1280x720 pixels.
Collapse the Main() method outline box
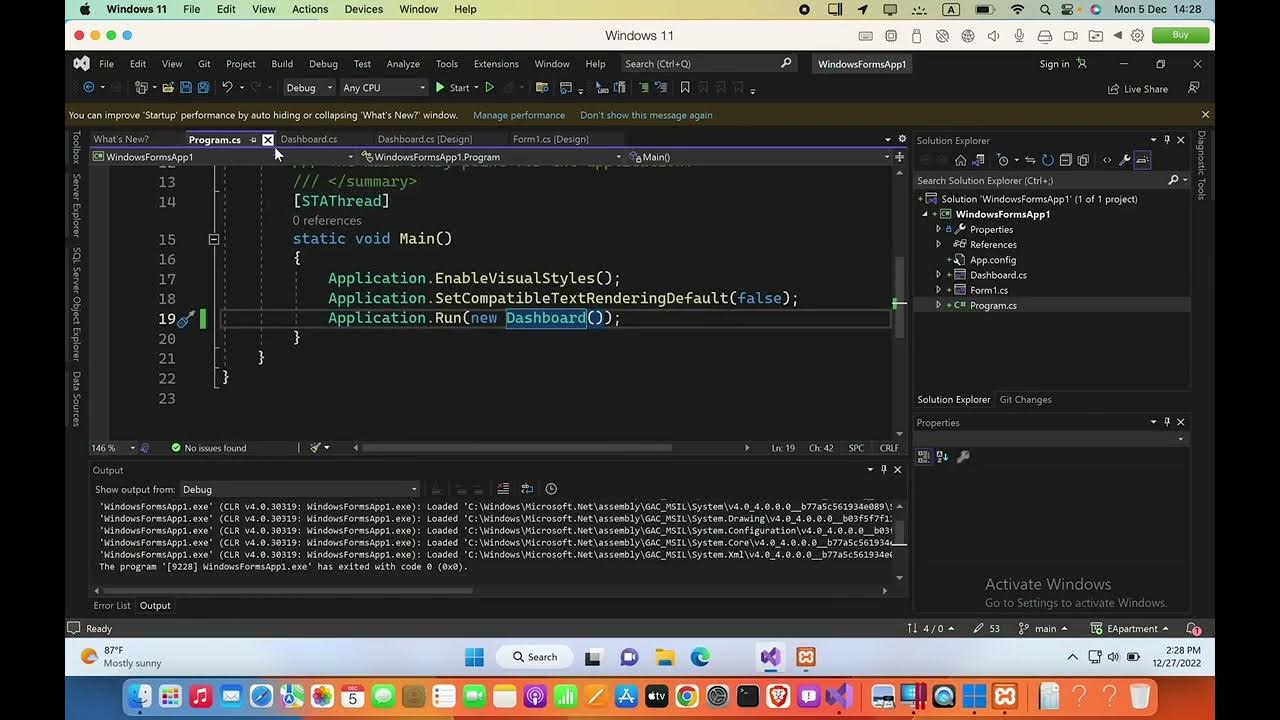[213, 239]
